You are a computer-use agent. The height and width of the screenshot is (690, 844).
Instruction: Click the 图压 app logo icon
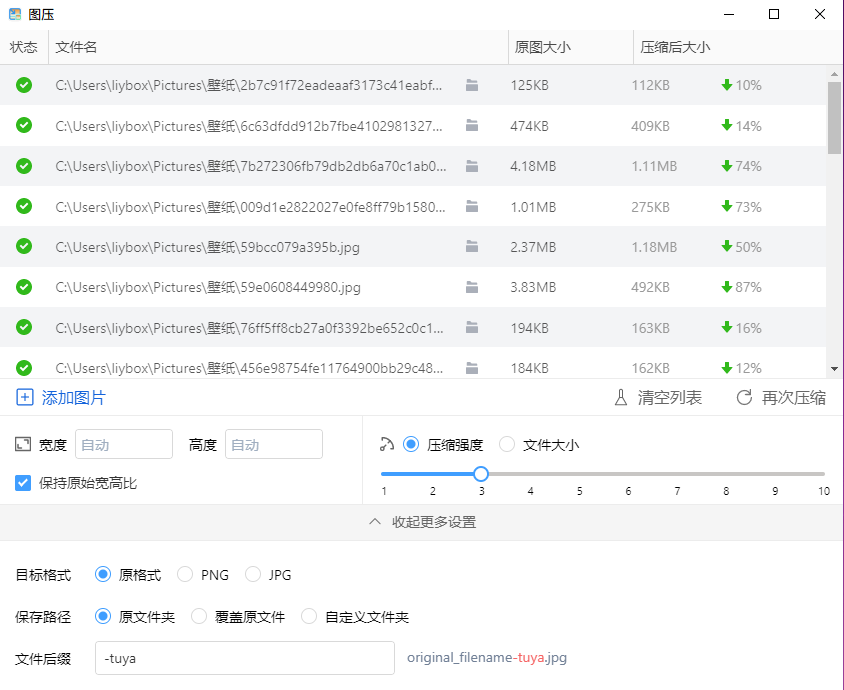click(x=15, y=14)
